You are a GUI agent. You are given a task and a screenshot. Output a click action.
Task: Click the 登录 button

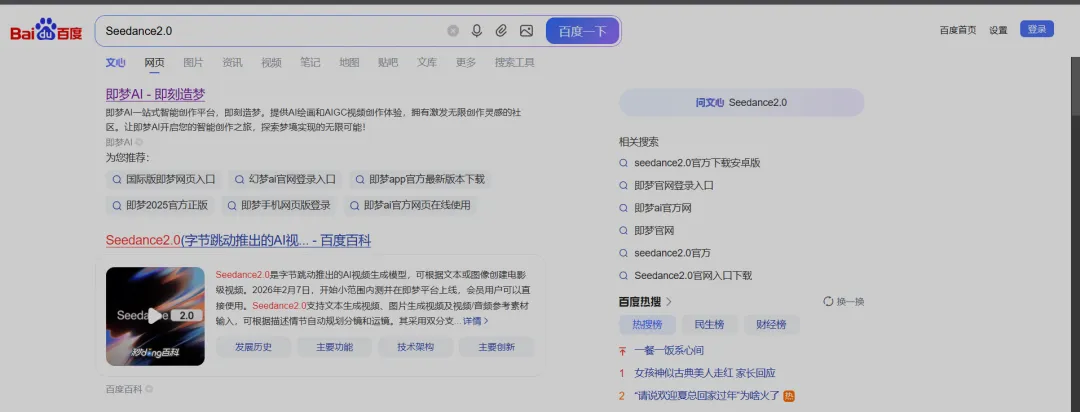[1037, 29]
